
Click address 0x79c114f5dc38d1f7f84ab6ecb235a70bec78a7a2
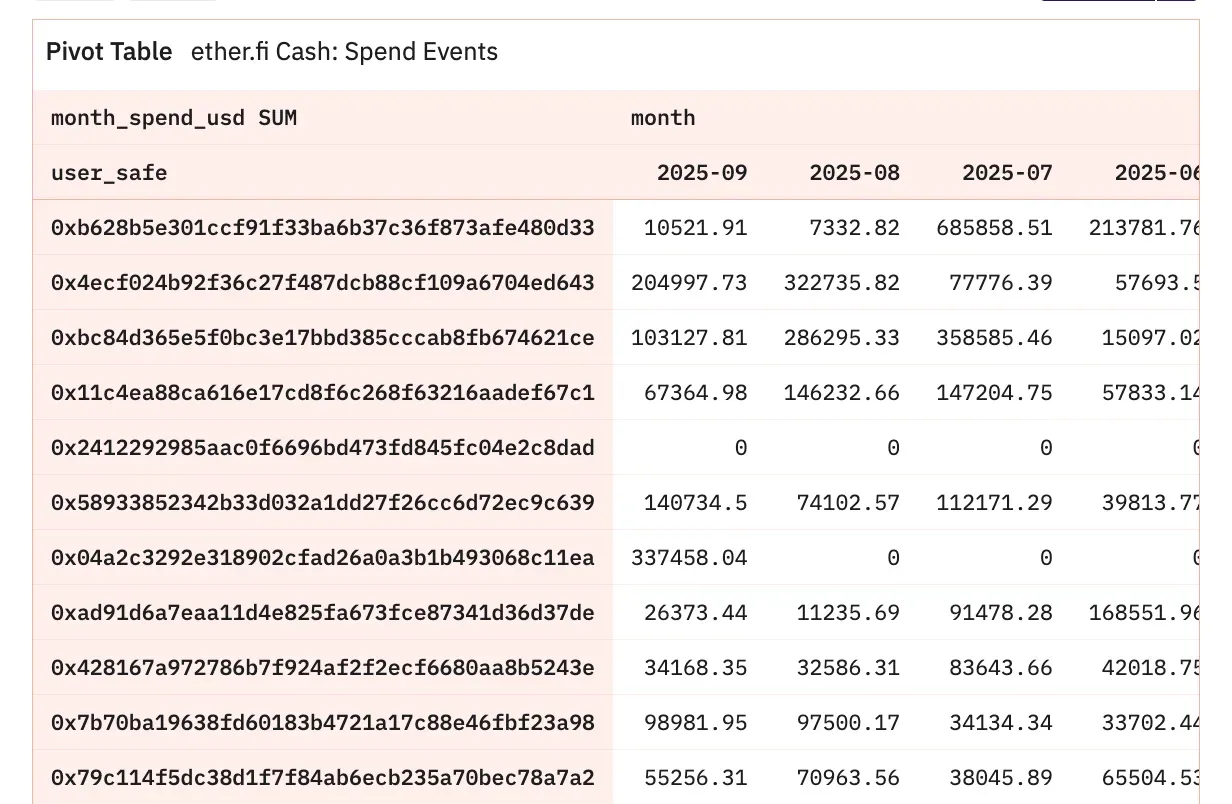click(x=323, y=778)
